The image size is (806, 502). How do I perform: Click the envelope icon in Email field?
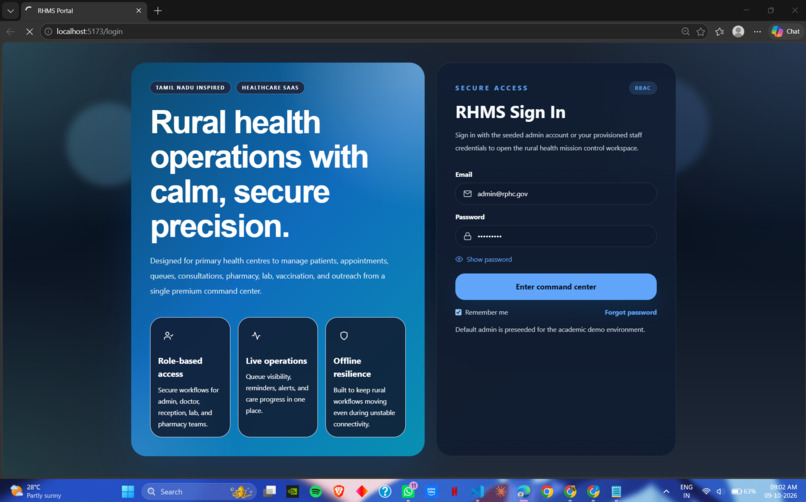(467, 194)
